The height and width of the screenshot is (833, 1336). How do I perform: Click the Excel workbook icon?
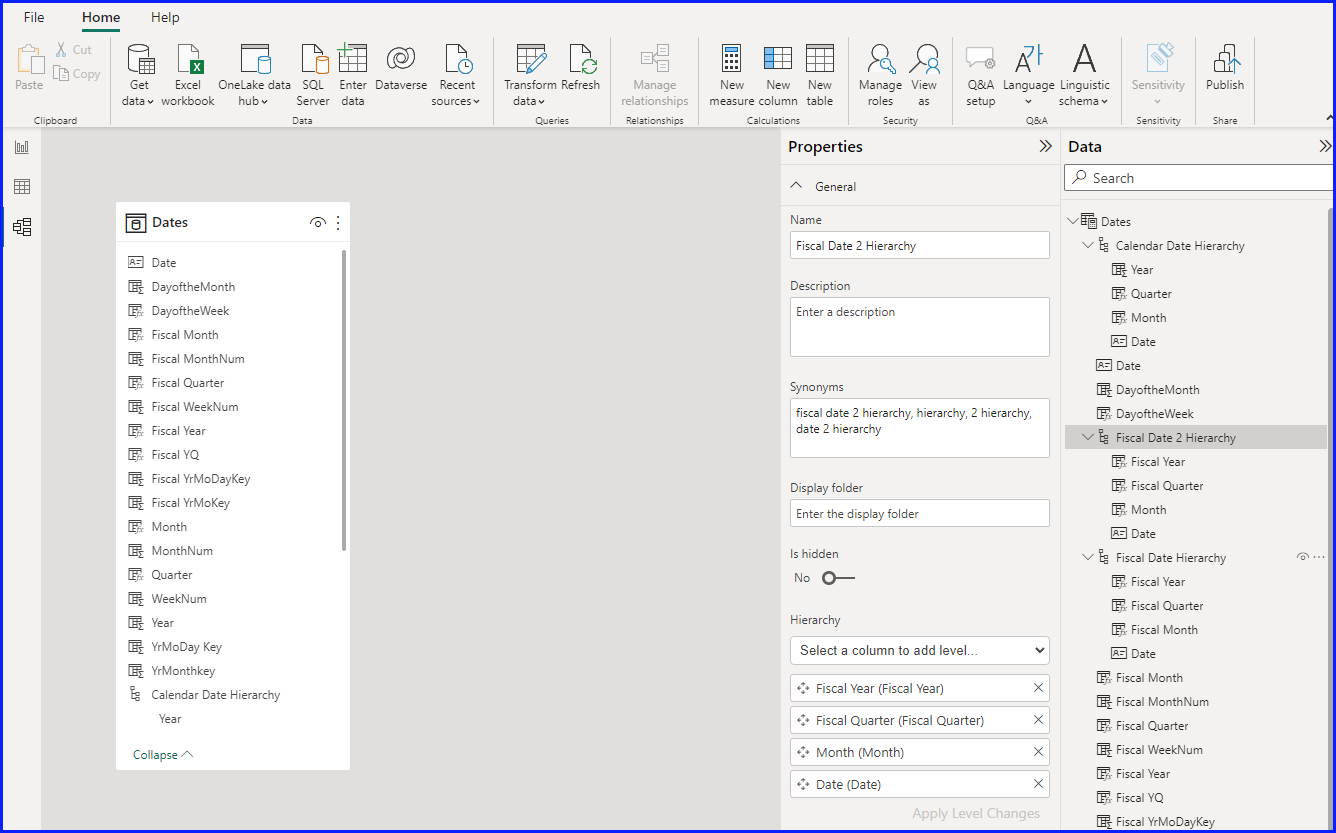click(188, 76)
